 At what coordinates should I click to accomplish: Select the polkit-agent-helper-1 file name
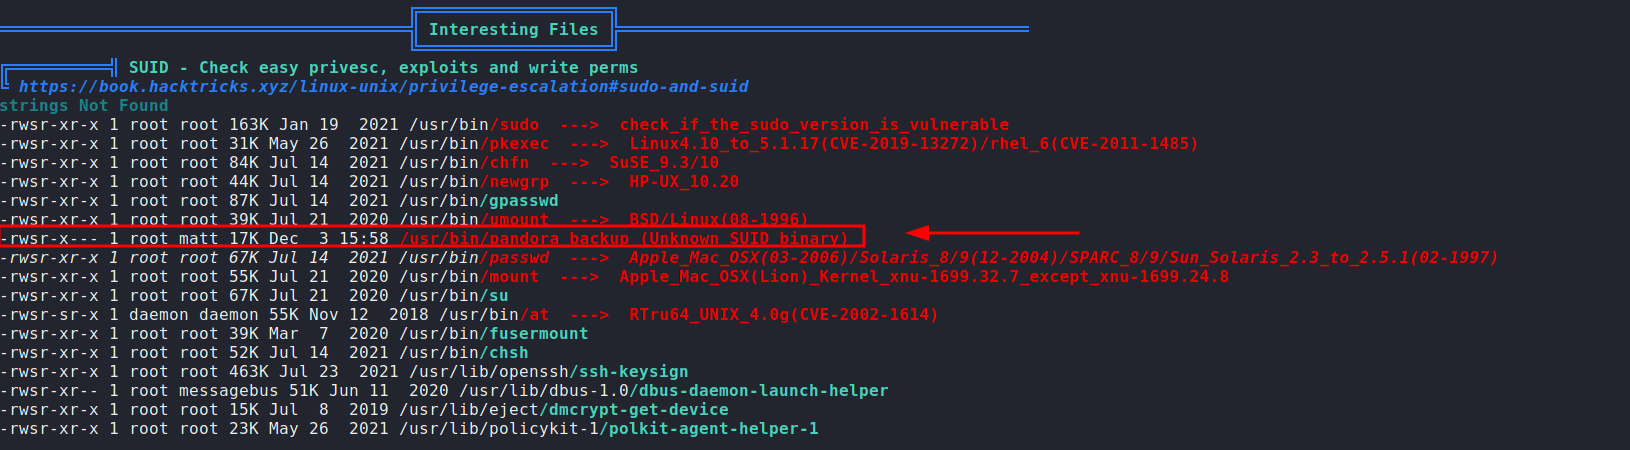[714, 429]
